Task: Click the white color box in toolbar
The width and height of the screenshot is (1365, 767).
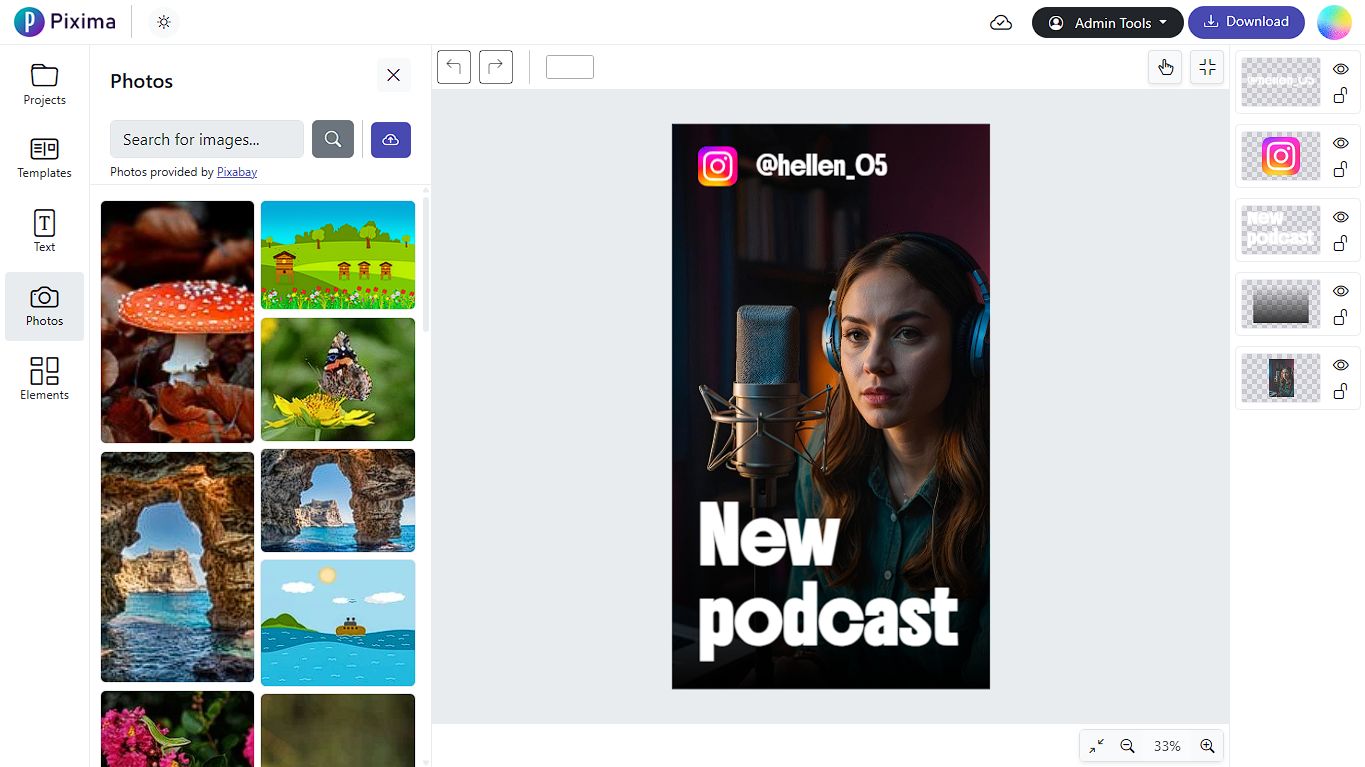Action: click(570, 67)
